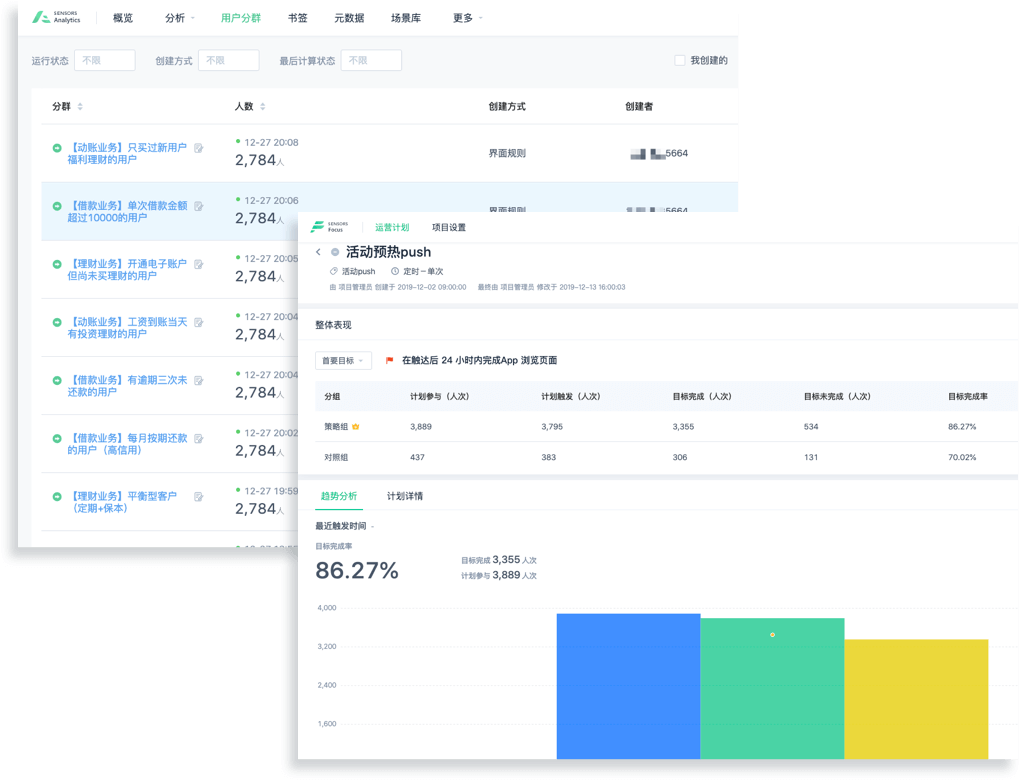Switch to the 计划详情 tab
1020x780 pixels.
click(x=405, y=496)
